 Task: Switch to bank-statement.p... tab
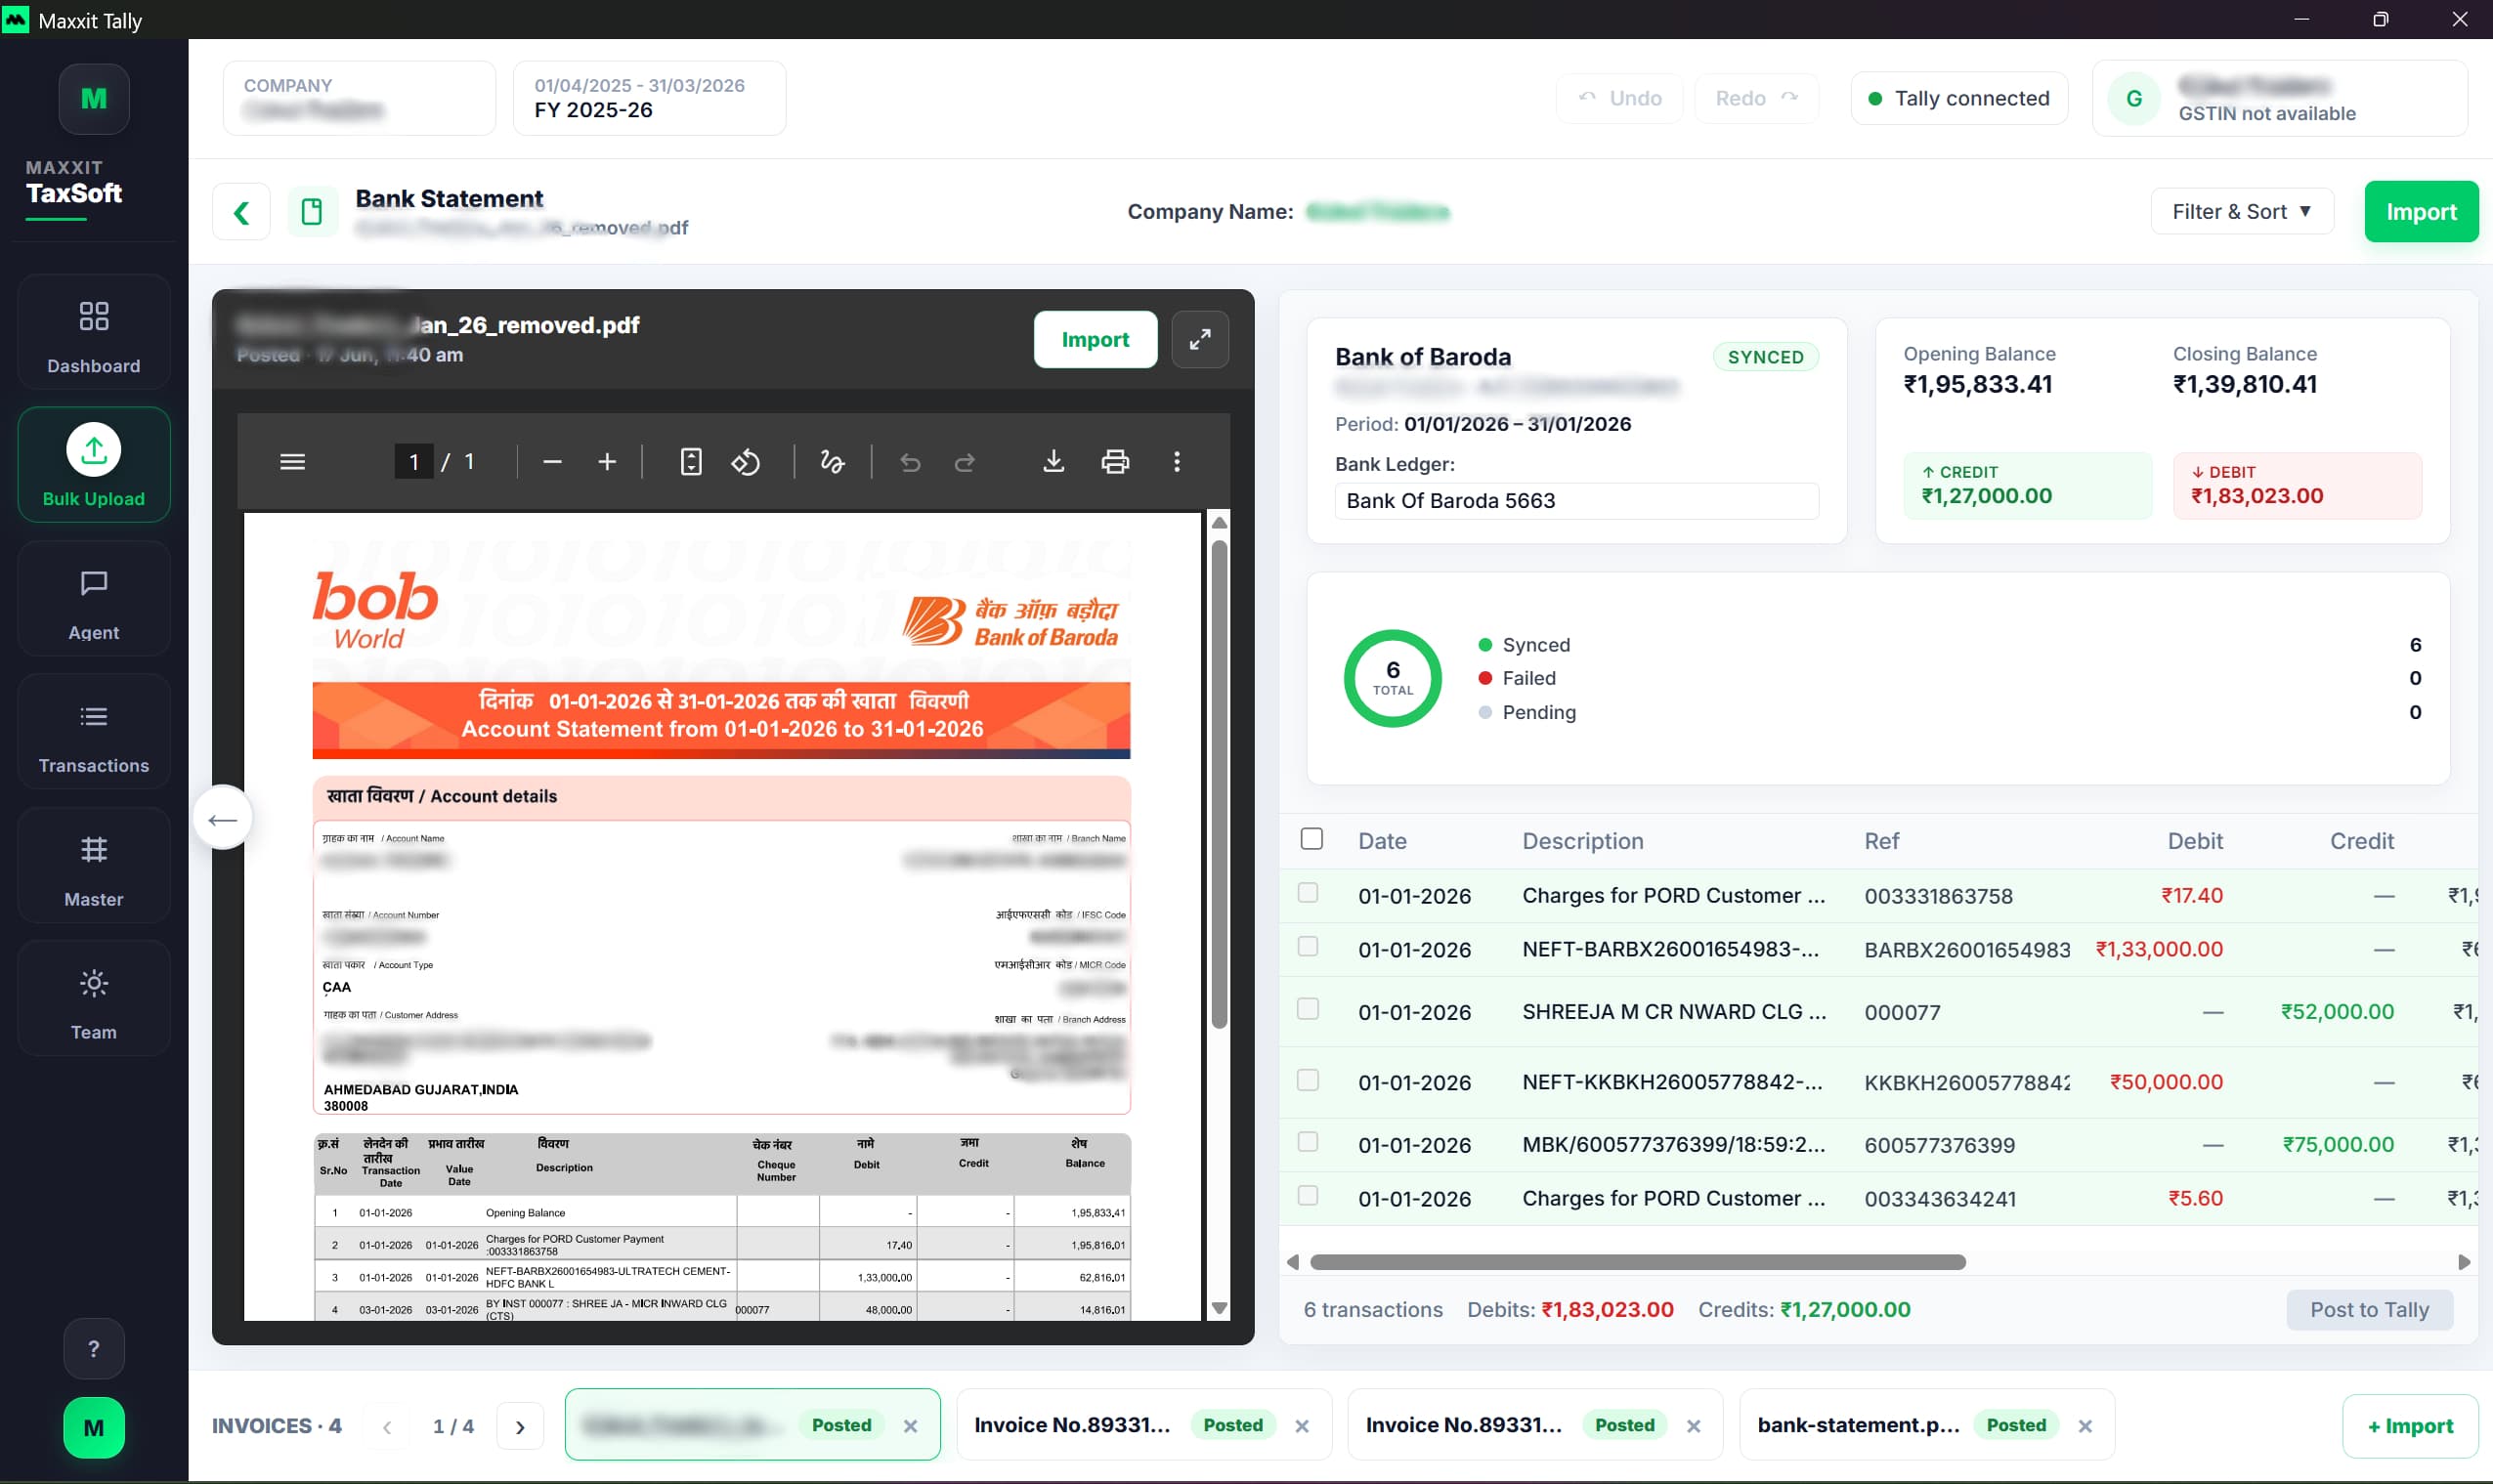1927,1425
